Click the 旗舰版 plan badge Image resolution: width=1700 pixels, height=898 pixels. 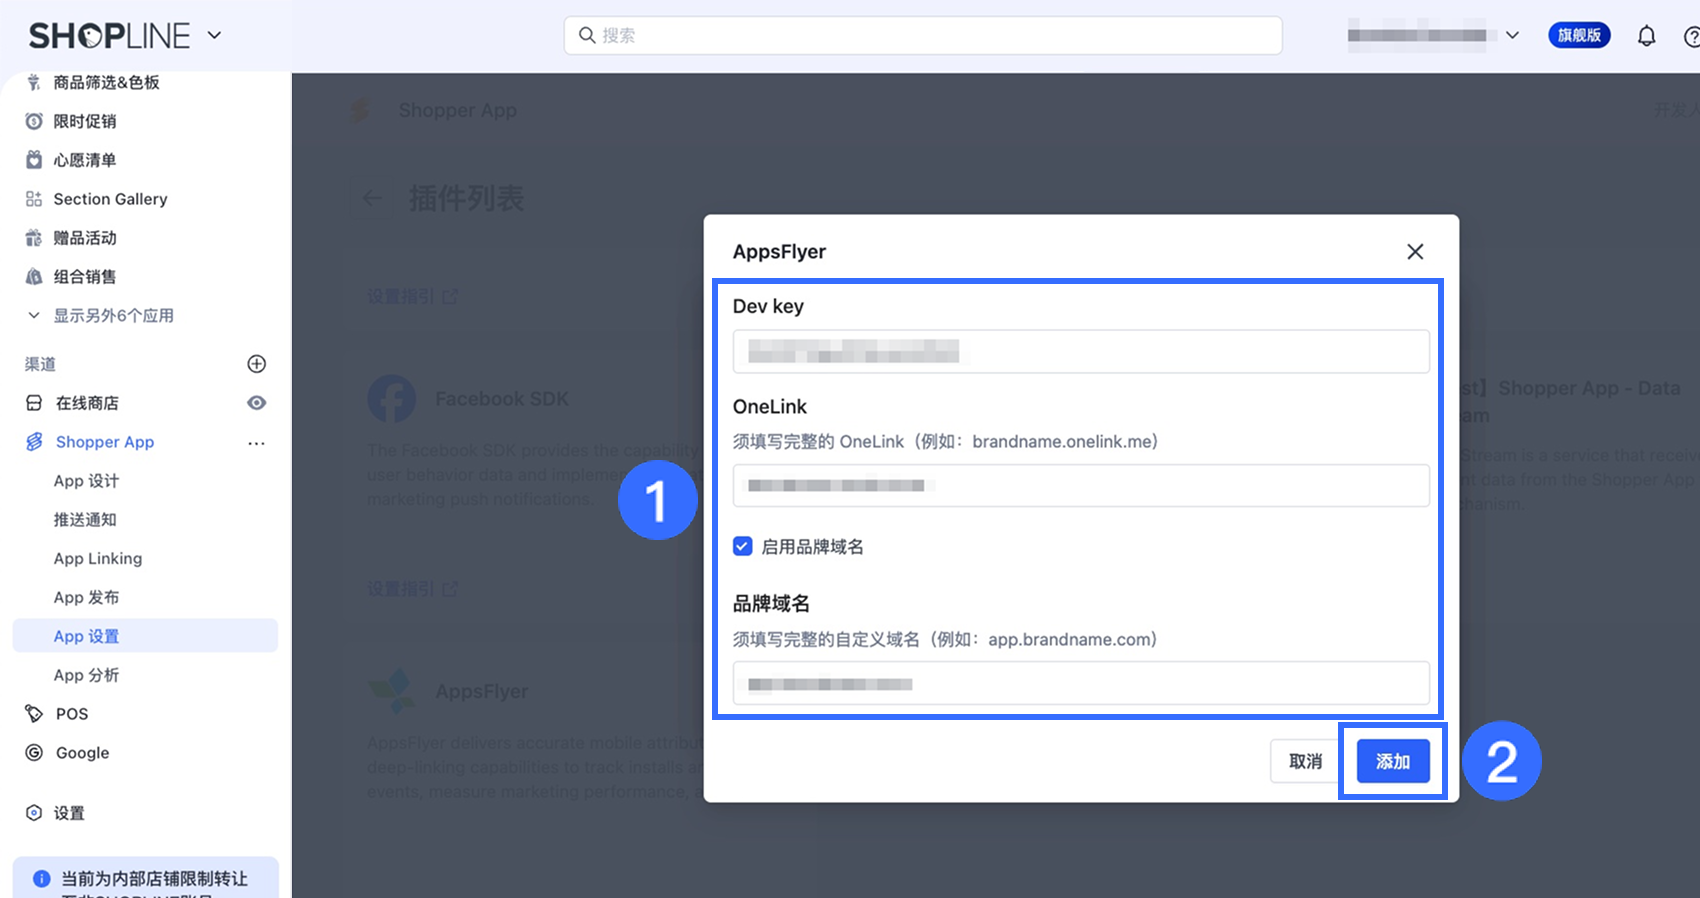(x=1579, y=35)
